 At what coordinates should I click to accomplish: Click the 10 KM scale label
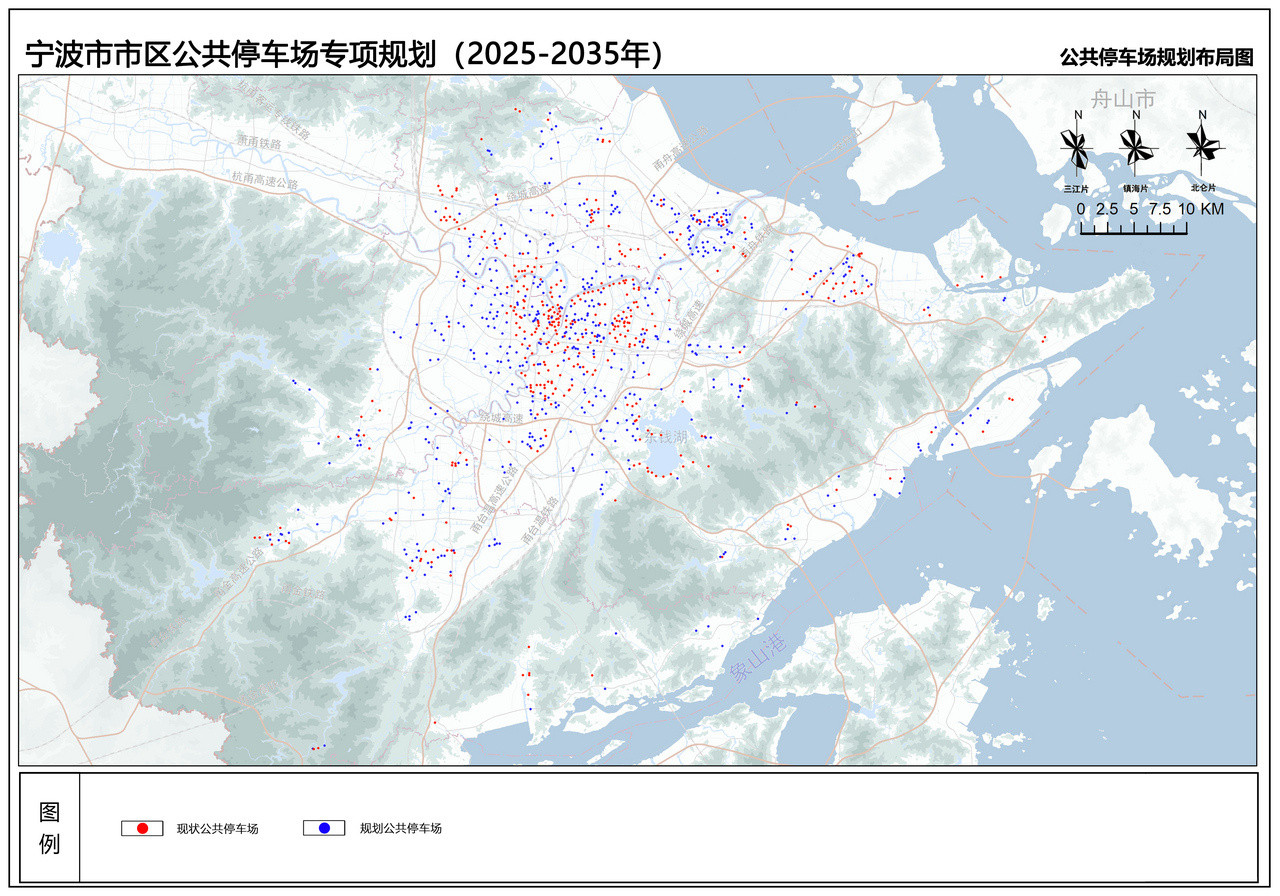click(x=1201, y=209)
